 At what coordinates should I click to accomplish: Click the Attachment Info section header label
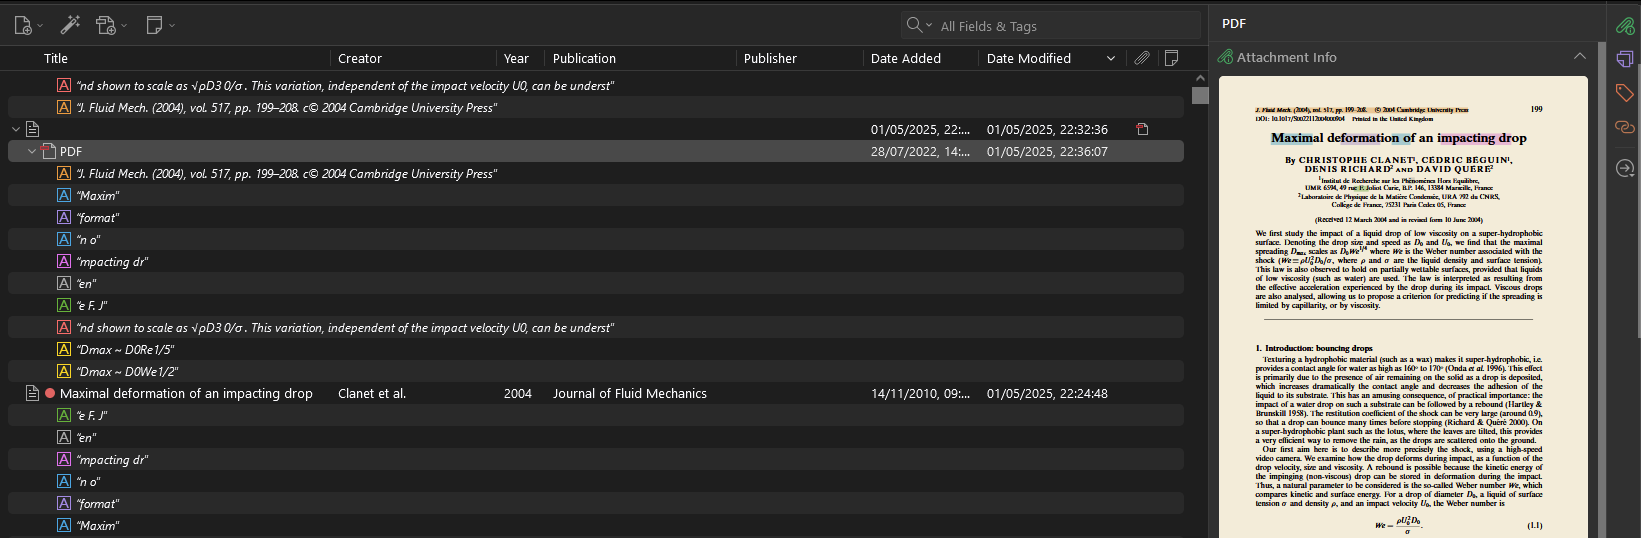(x=1286, y=57)
